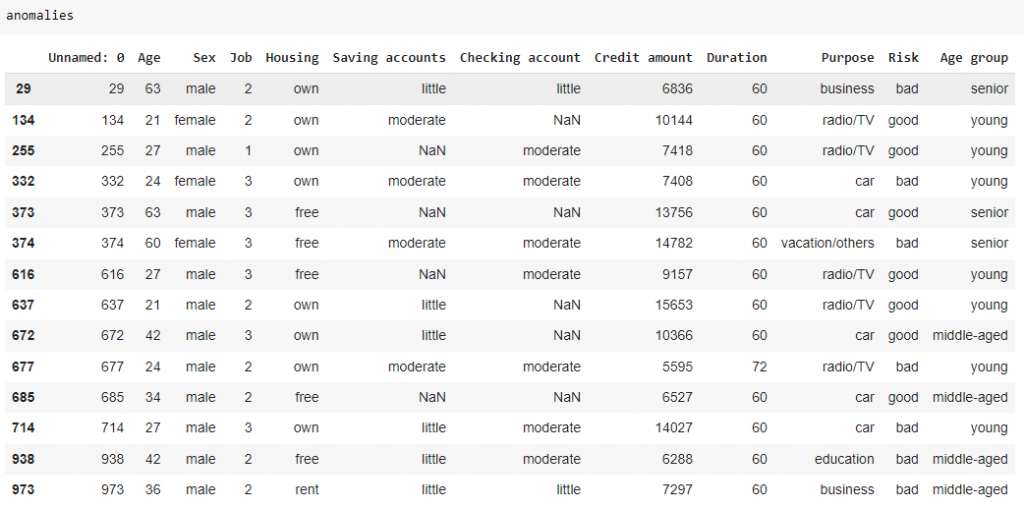The width and height of the screenshot is (1024, 508).
Task: Select the bold row index label 616
Action: pyautogui.click(x=23, y=274)
